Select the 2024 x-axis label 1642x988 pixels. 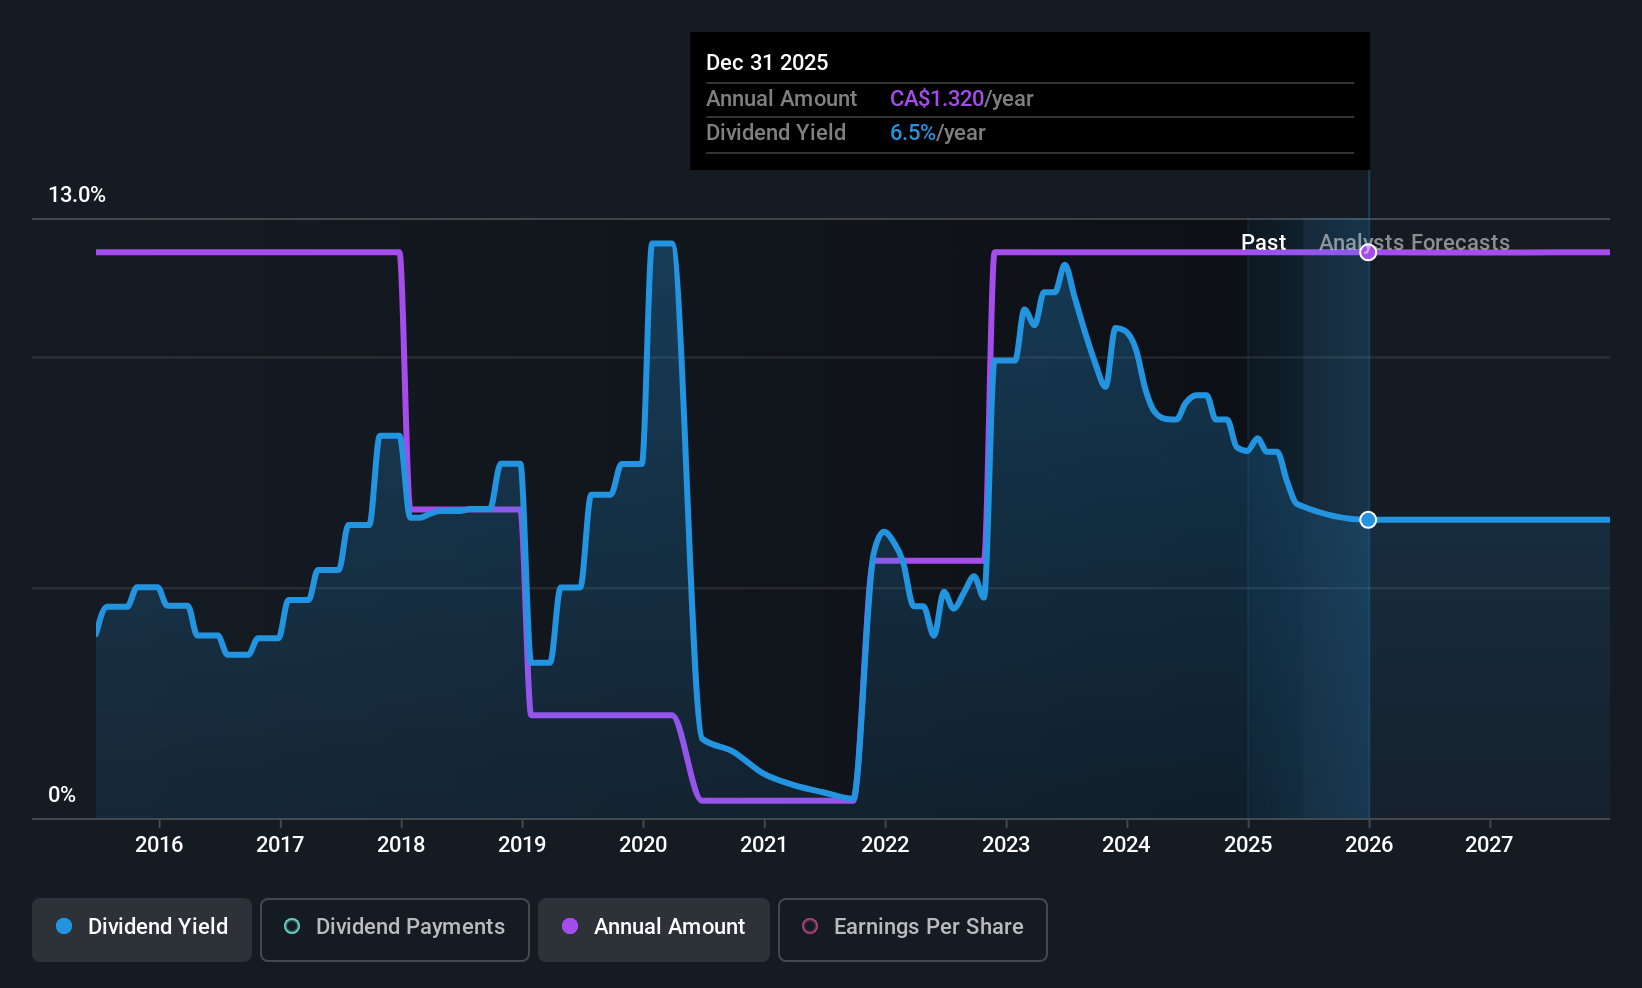click(x=1126, y=845)
